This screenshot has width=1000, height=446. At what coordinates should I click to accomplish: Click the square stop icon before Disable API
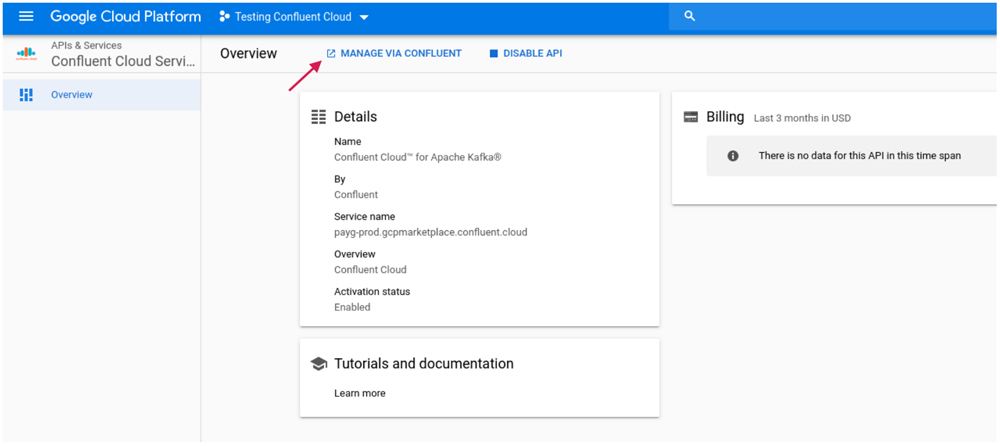(x=493, y=54)
